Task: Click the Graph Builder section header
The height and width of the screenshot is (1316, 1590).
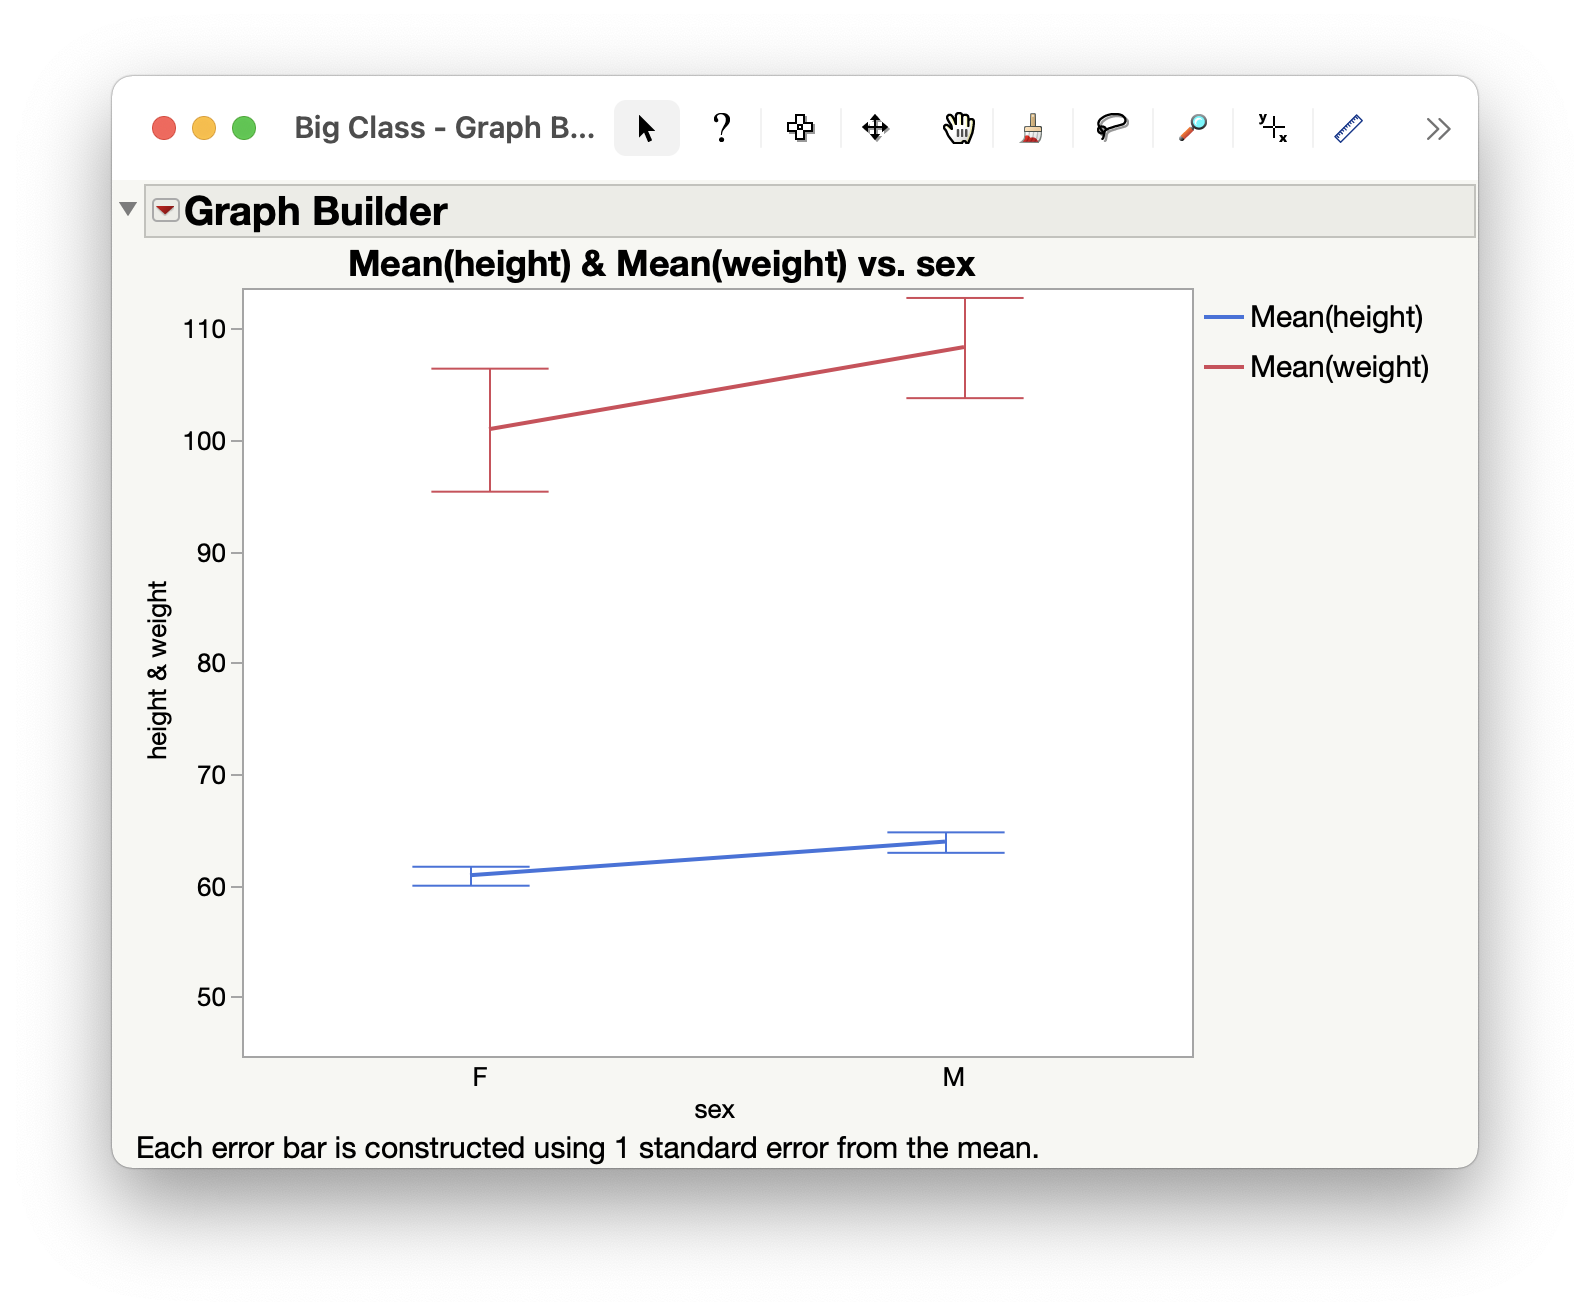Action: [809, 211]
